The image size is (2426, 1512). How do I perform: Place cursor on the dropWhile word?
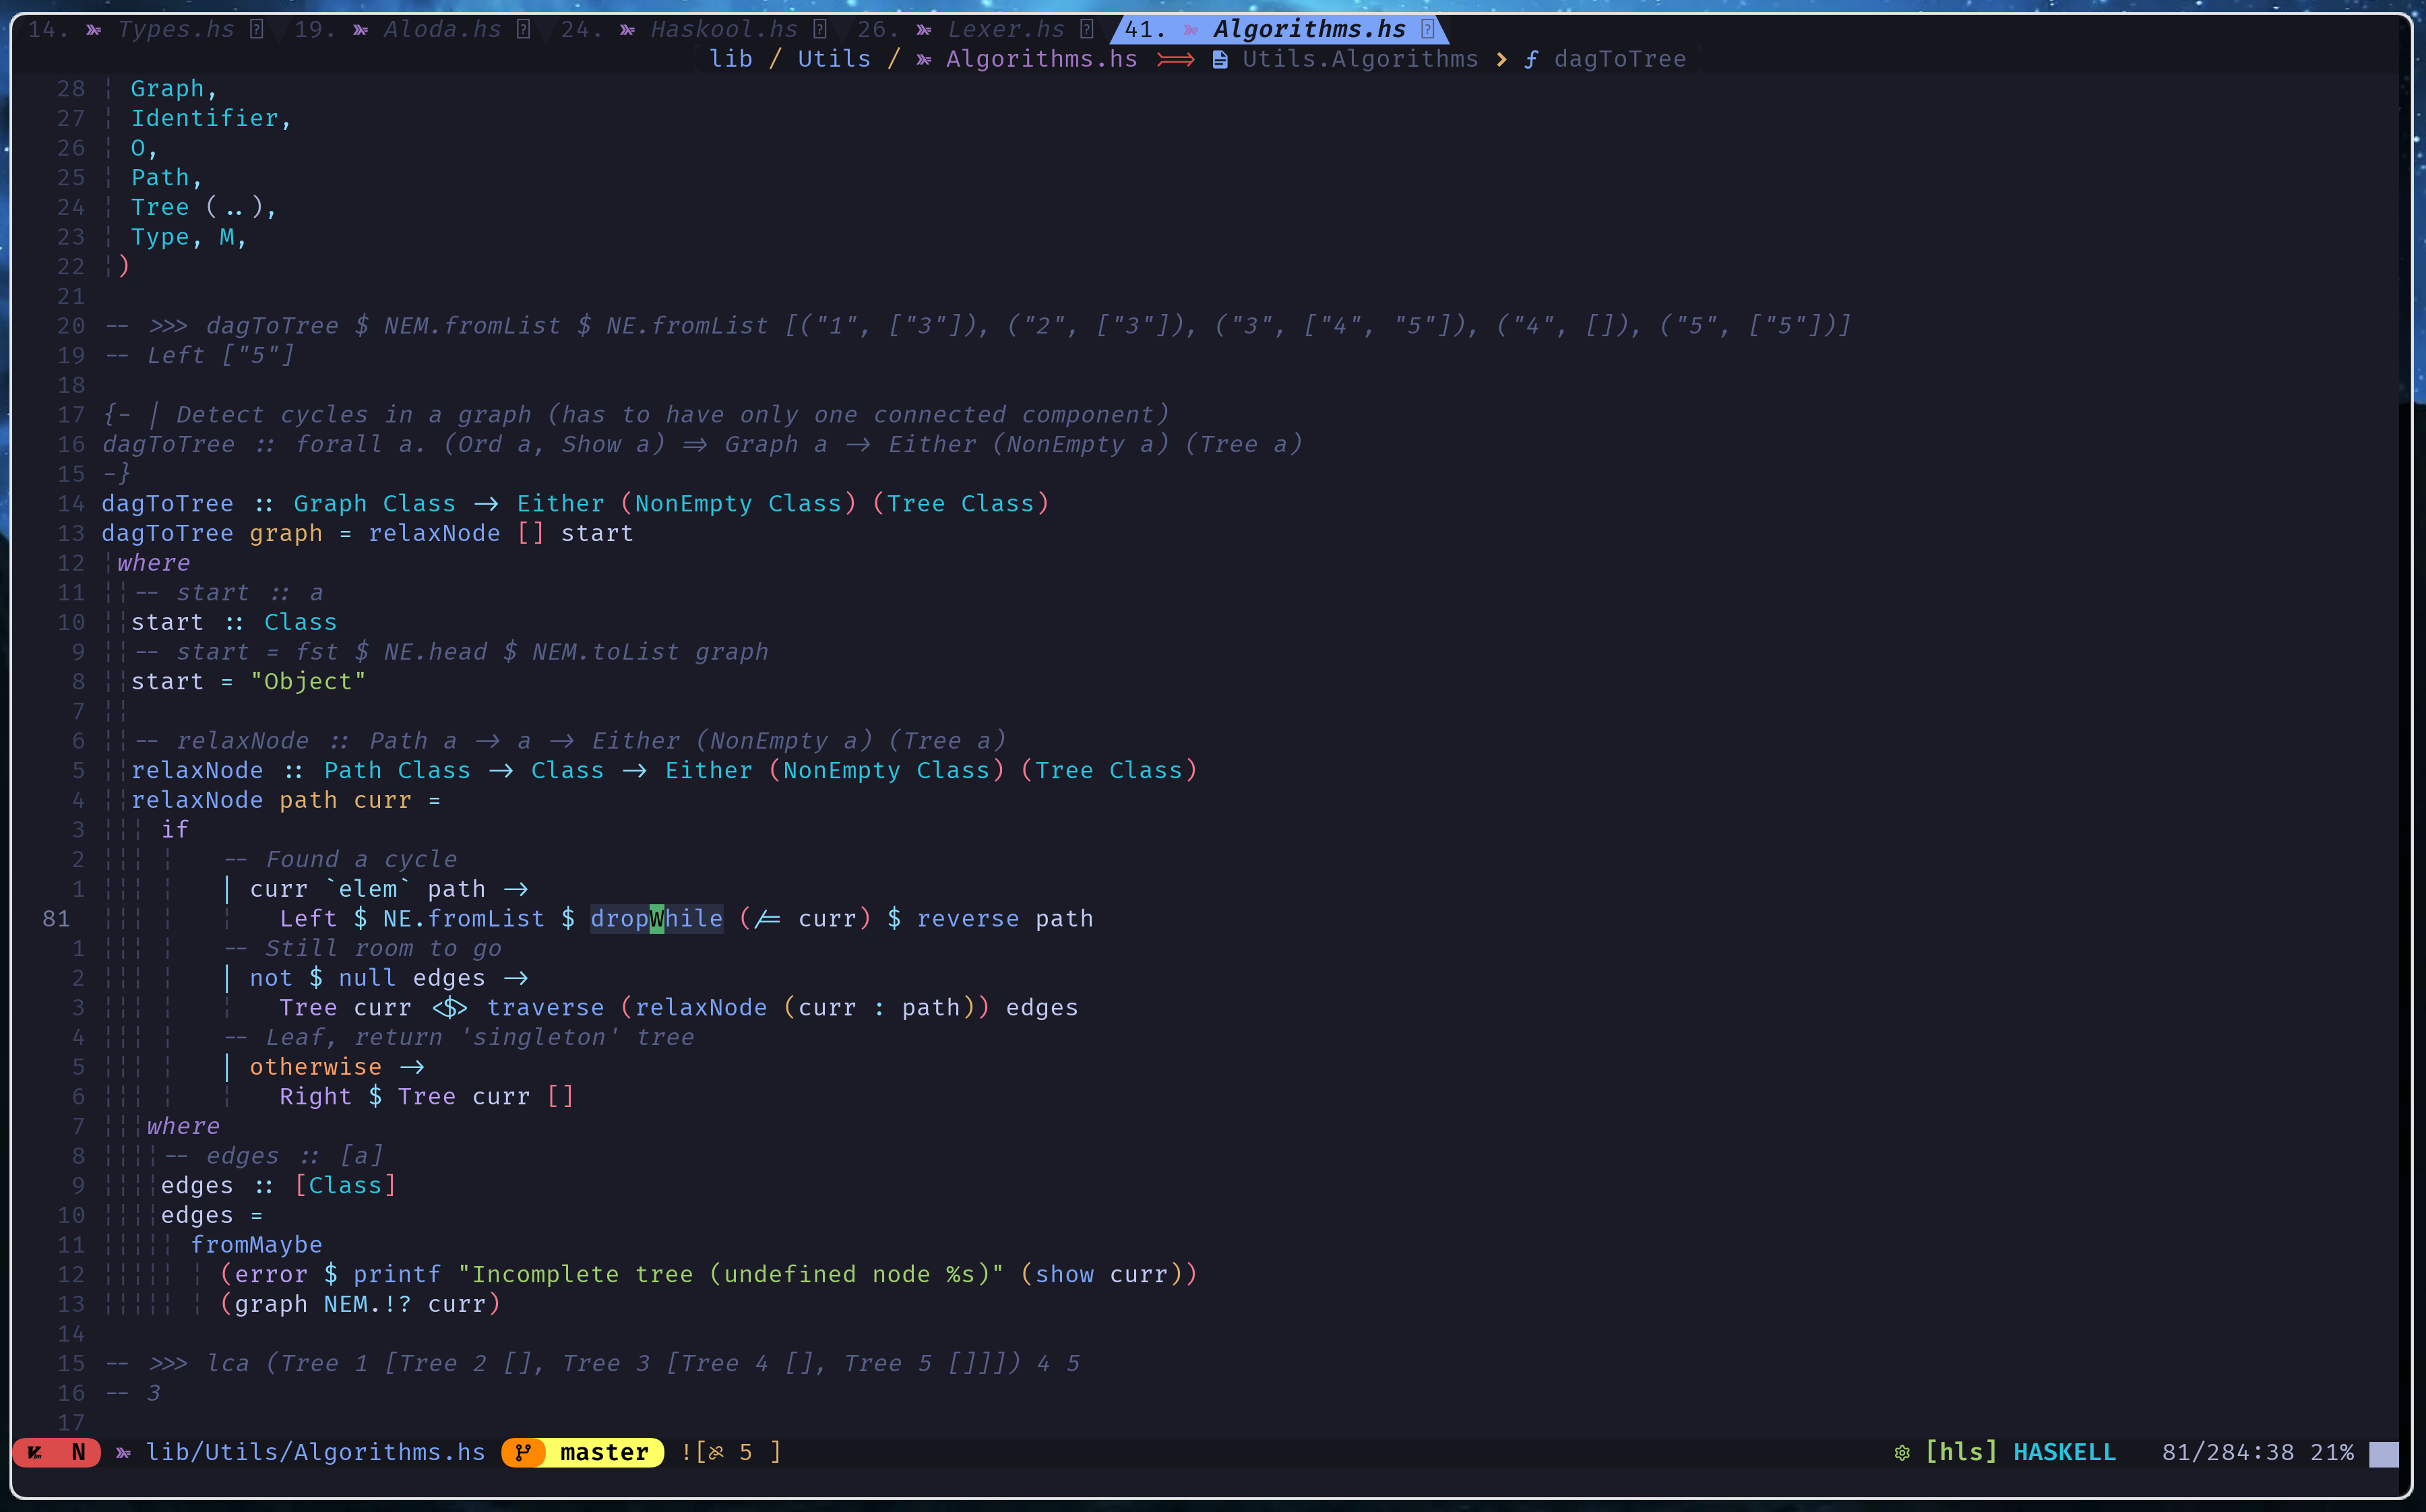pyautogui.click(x=656, y=918)
